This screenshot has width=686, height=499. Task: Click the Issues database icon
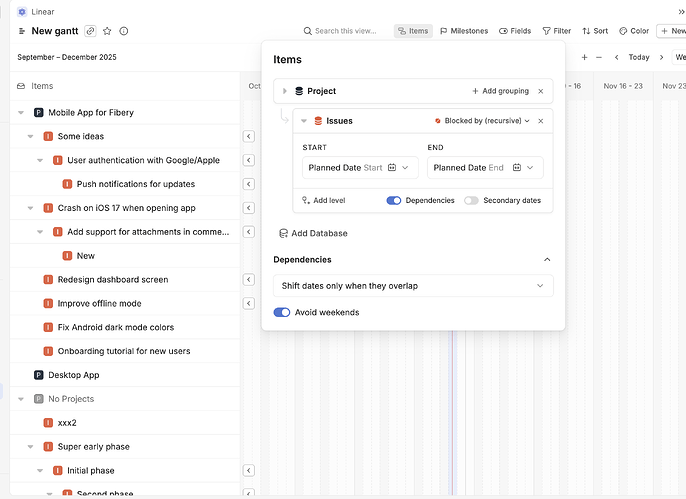tap(318, 121)
